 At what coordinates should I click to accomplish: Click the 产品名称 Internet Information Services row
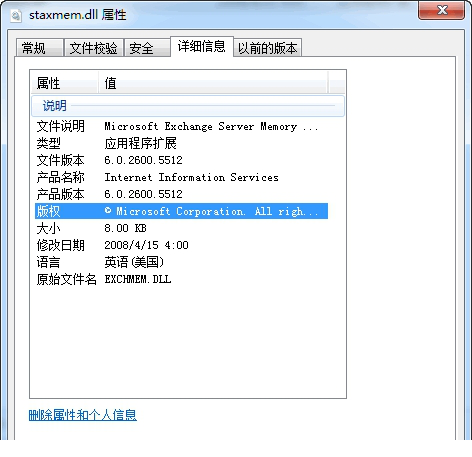tap(181, 177)
